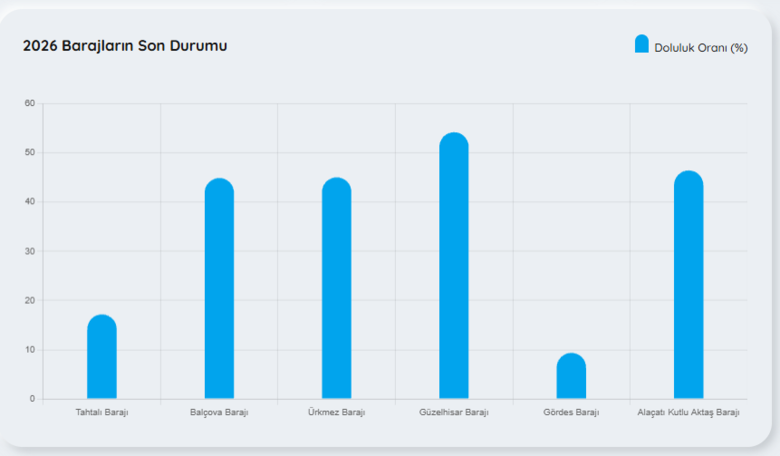The image size is (780, 456).
Task: Select the 10 tick on y-axis
Action: pos(30,350)
